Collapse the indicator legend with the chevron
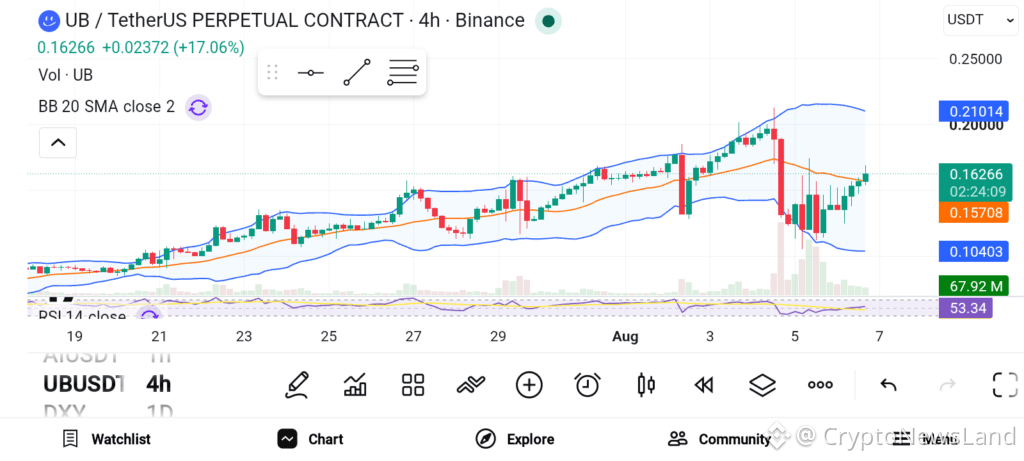Image resolution: width=1024 pixels, height=461 pixels. [x=58, y=142]
